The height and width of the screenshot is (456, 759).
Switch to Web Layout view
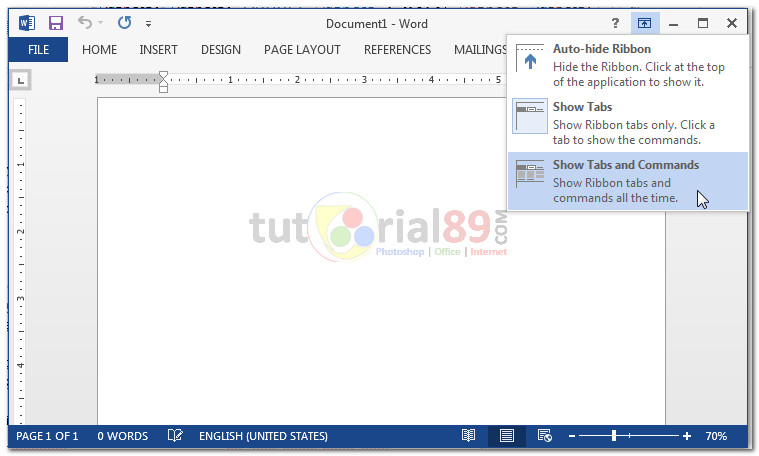[545, 436]
